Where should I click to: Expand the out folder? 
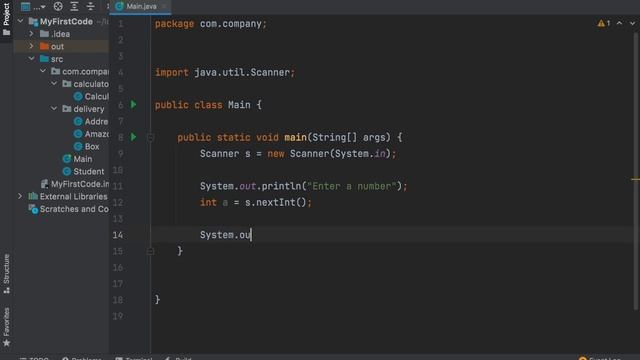point(31,46)
